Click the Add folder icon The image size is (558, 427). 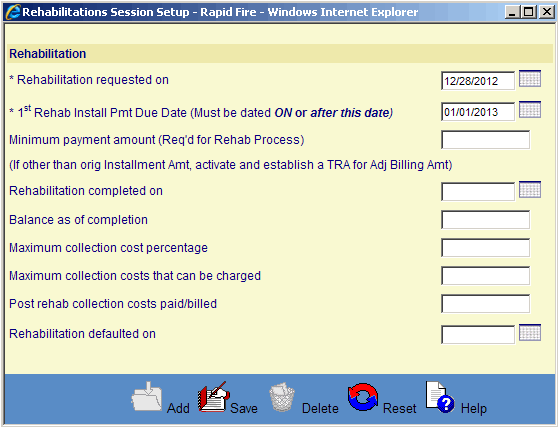click(x=147, y=397)
